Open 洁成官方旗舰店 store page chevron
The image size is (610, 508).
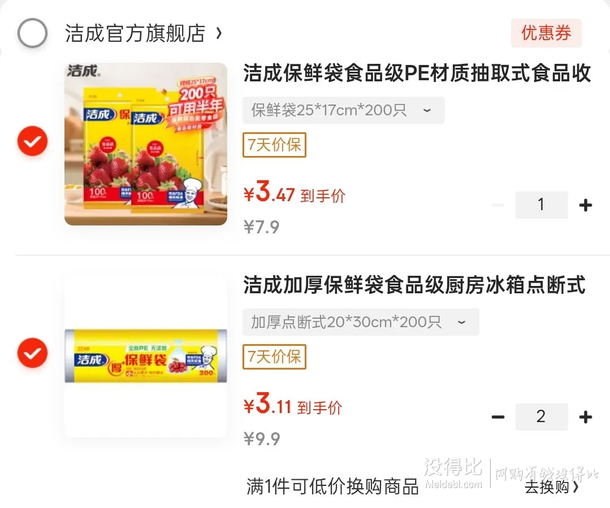[x=219, y=33]
